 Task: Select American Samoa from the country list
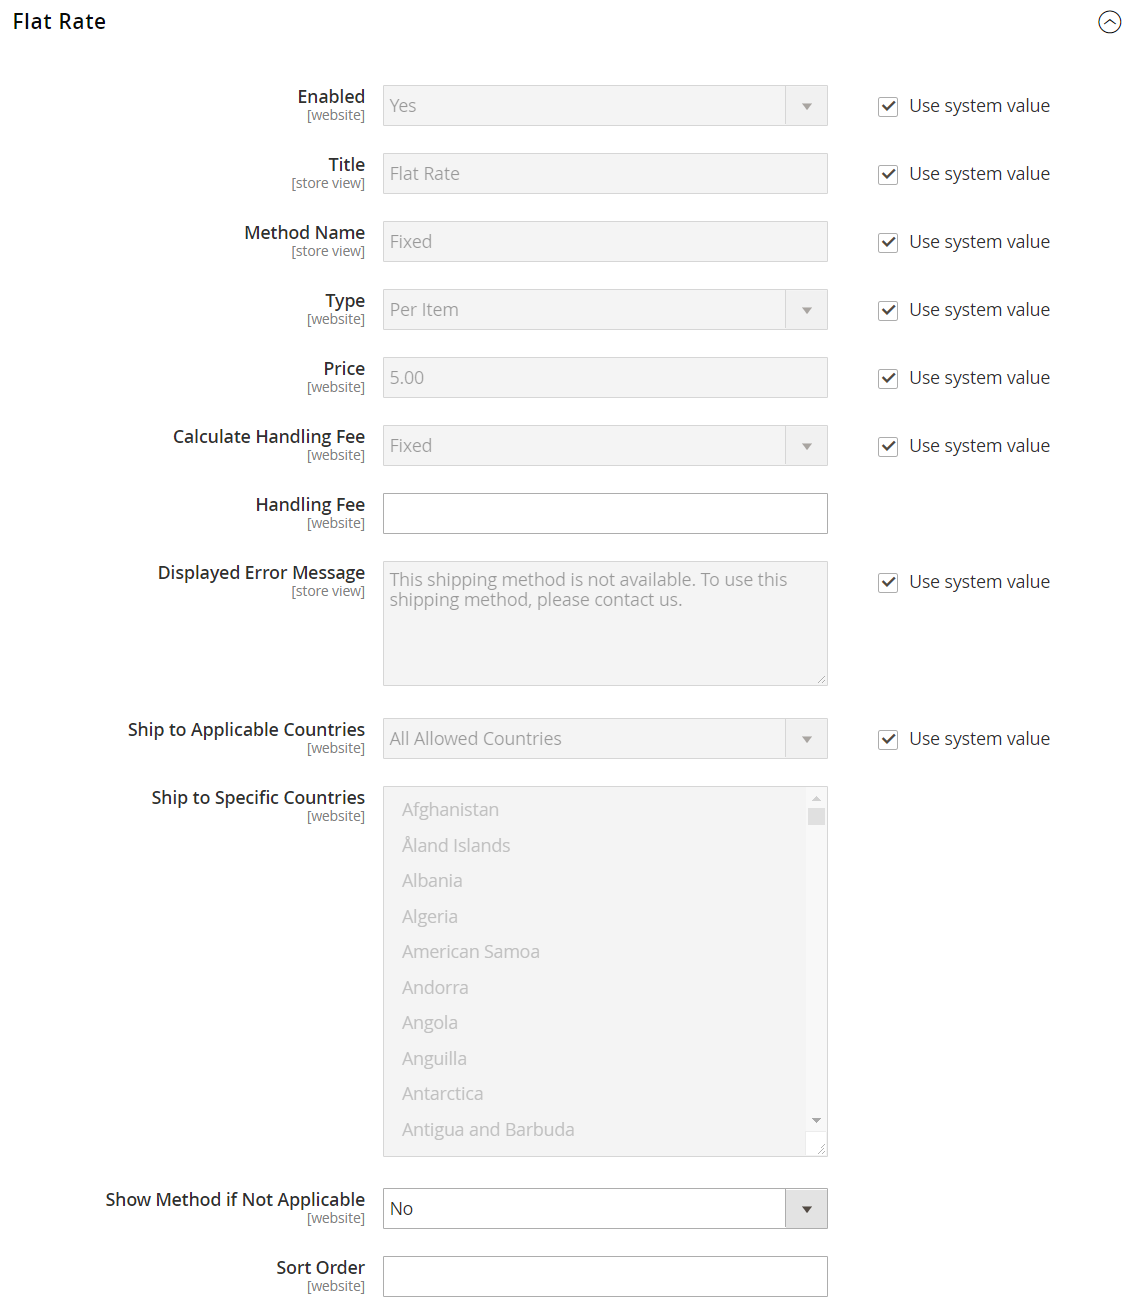point(470,951)
